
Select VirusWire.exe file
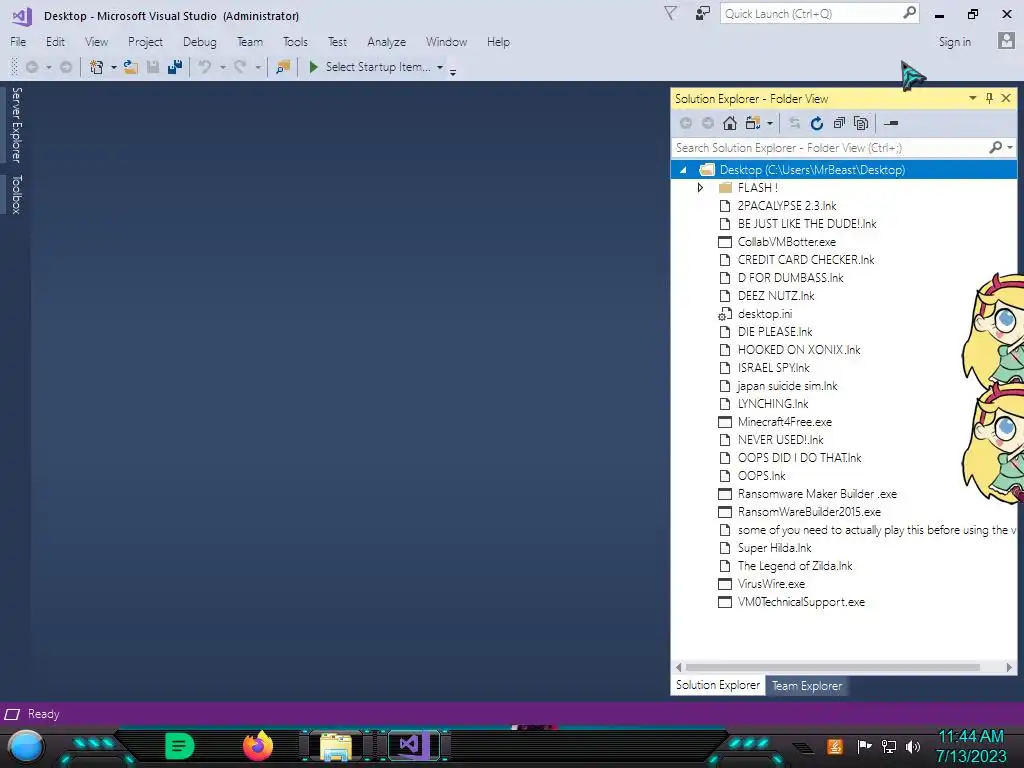tap(771, 584)
